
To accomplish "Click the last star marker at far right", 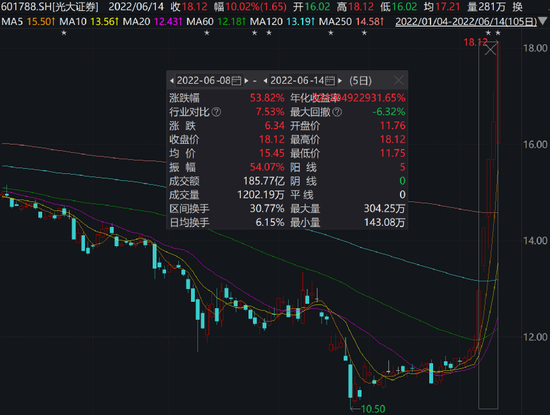I will 498,33.
